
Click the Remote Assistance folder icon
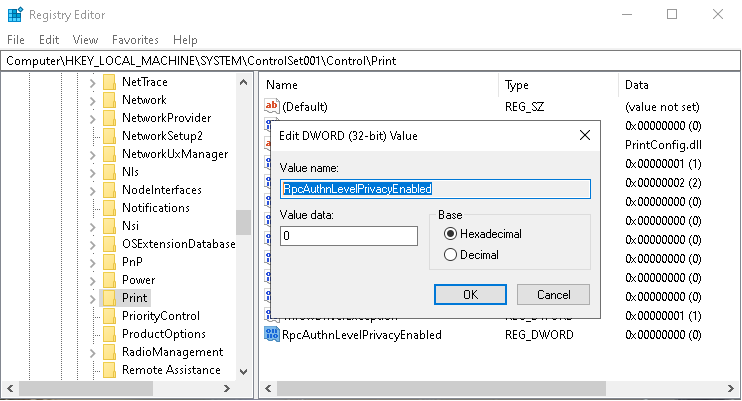coord(109,370)
